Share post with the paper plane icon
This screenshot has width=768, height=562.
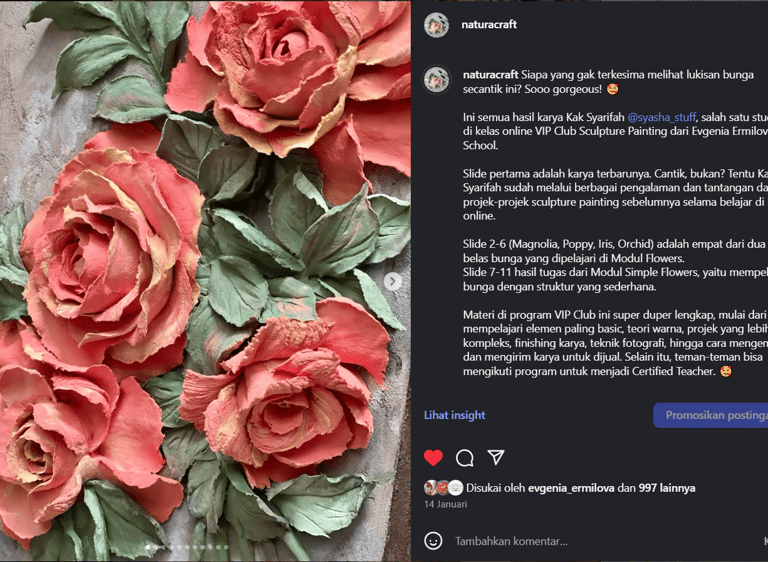(496, 457)
